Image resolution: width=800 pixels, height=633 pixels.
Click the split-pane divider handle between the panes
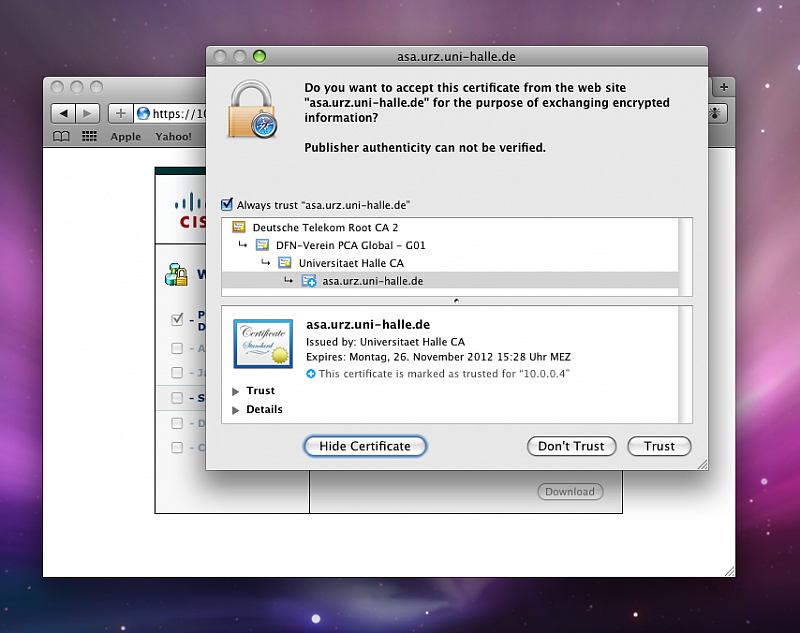pyautogui.click(x=456, y=301)
